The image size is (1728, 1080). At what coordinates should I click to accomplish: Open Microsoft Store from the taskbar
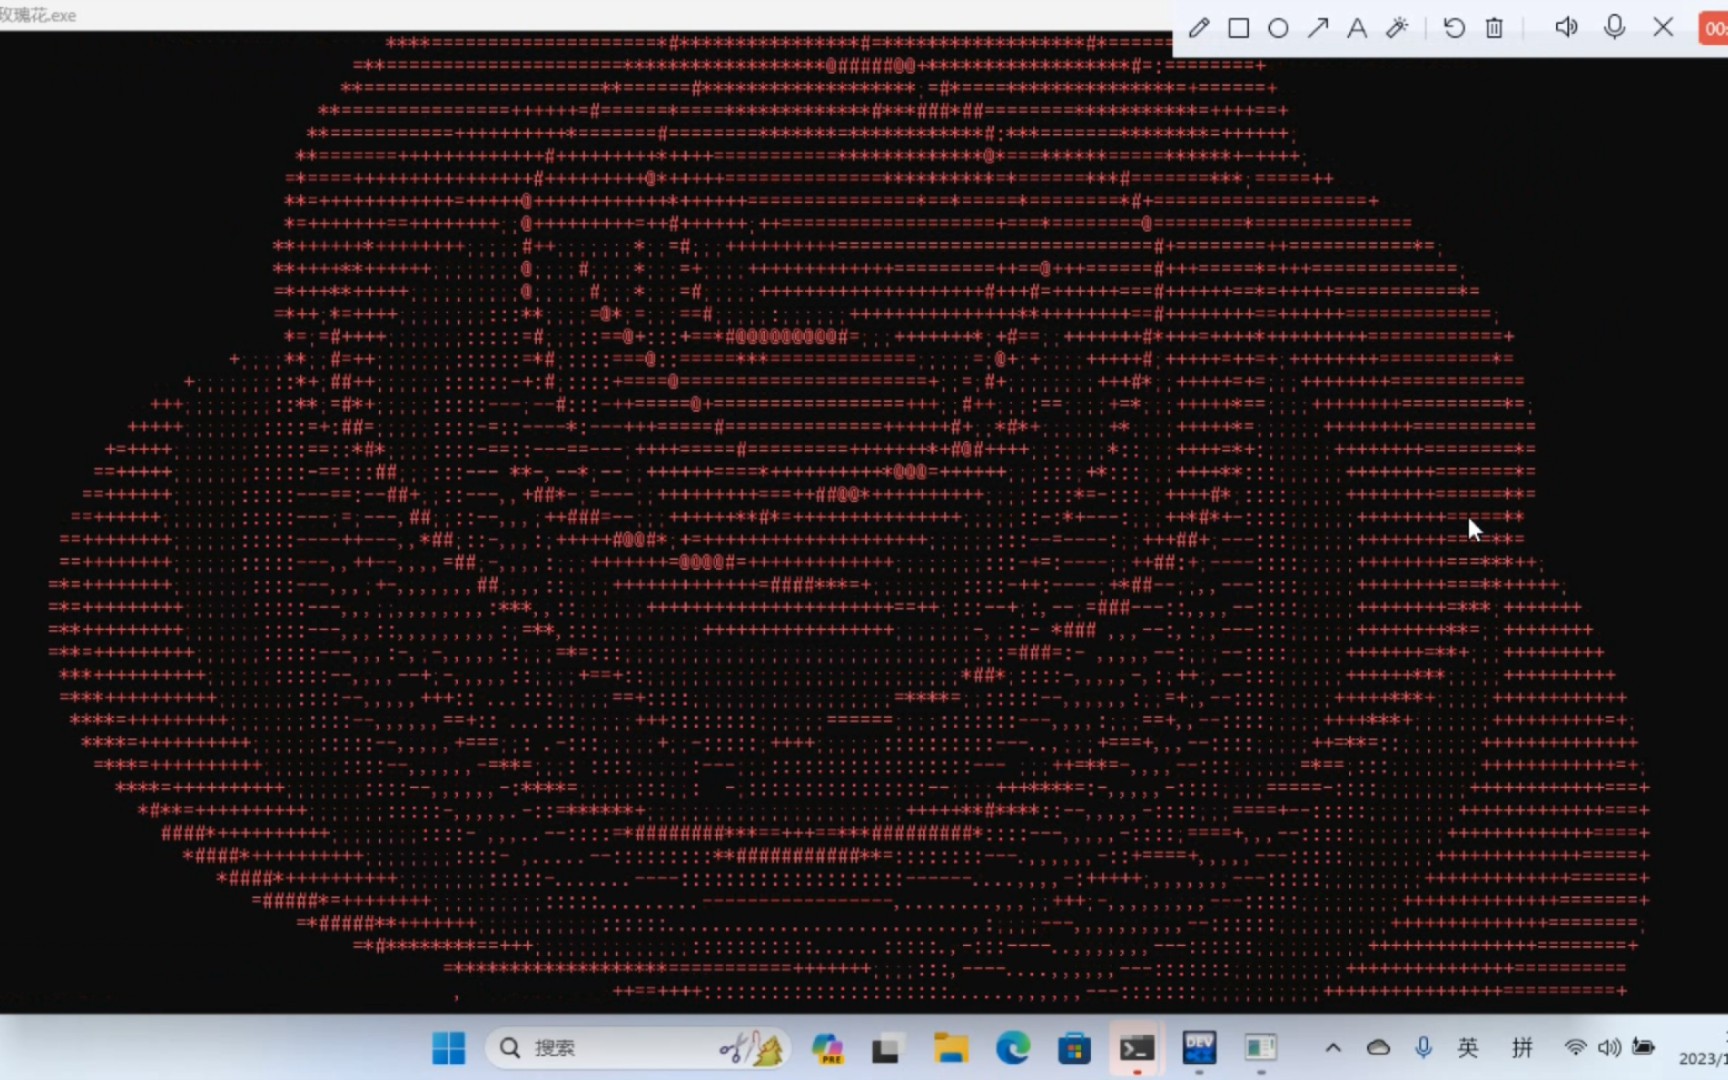tap(1074, 1047)
